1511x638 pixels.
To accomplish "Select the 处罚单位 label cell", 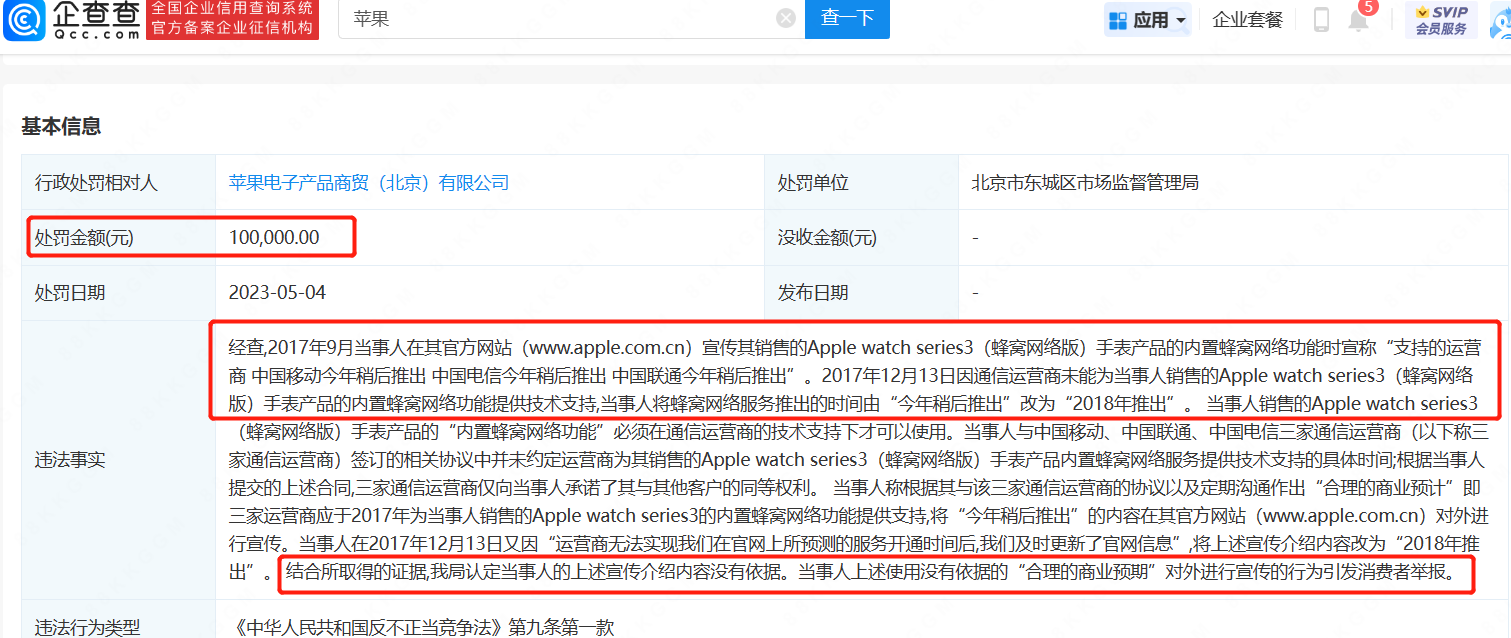I will coord(861,183).
